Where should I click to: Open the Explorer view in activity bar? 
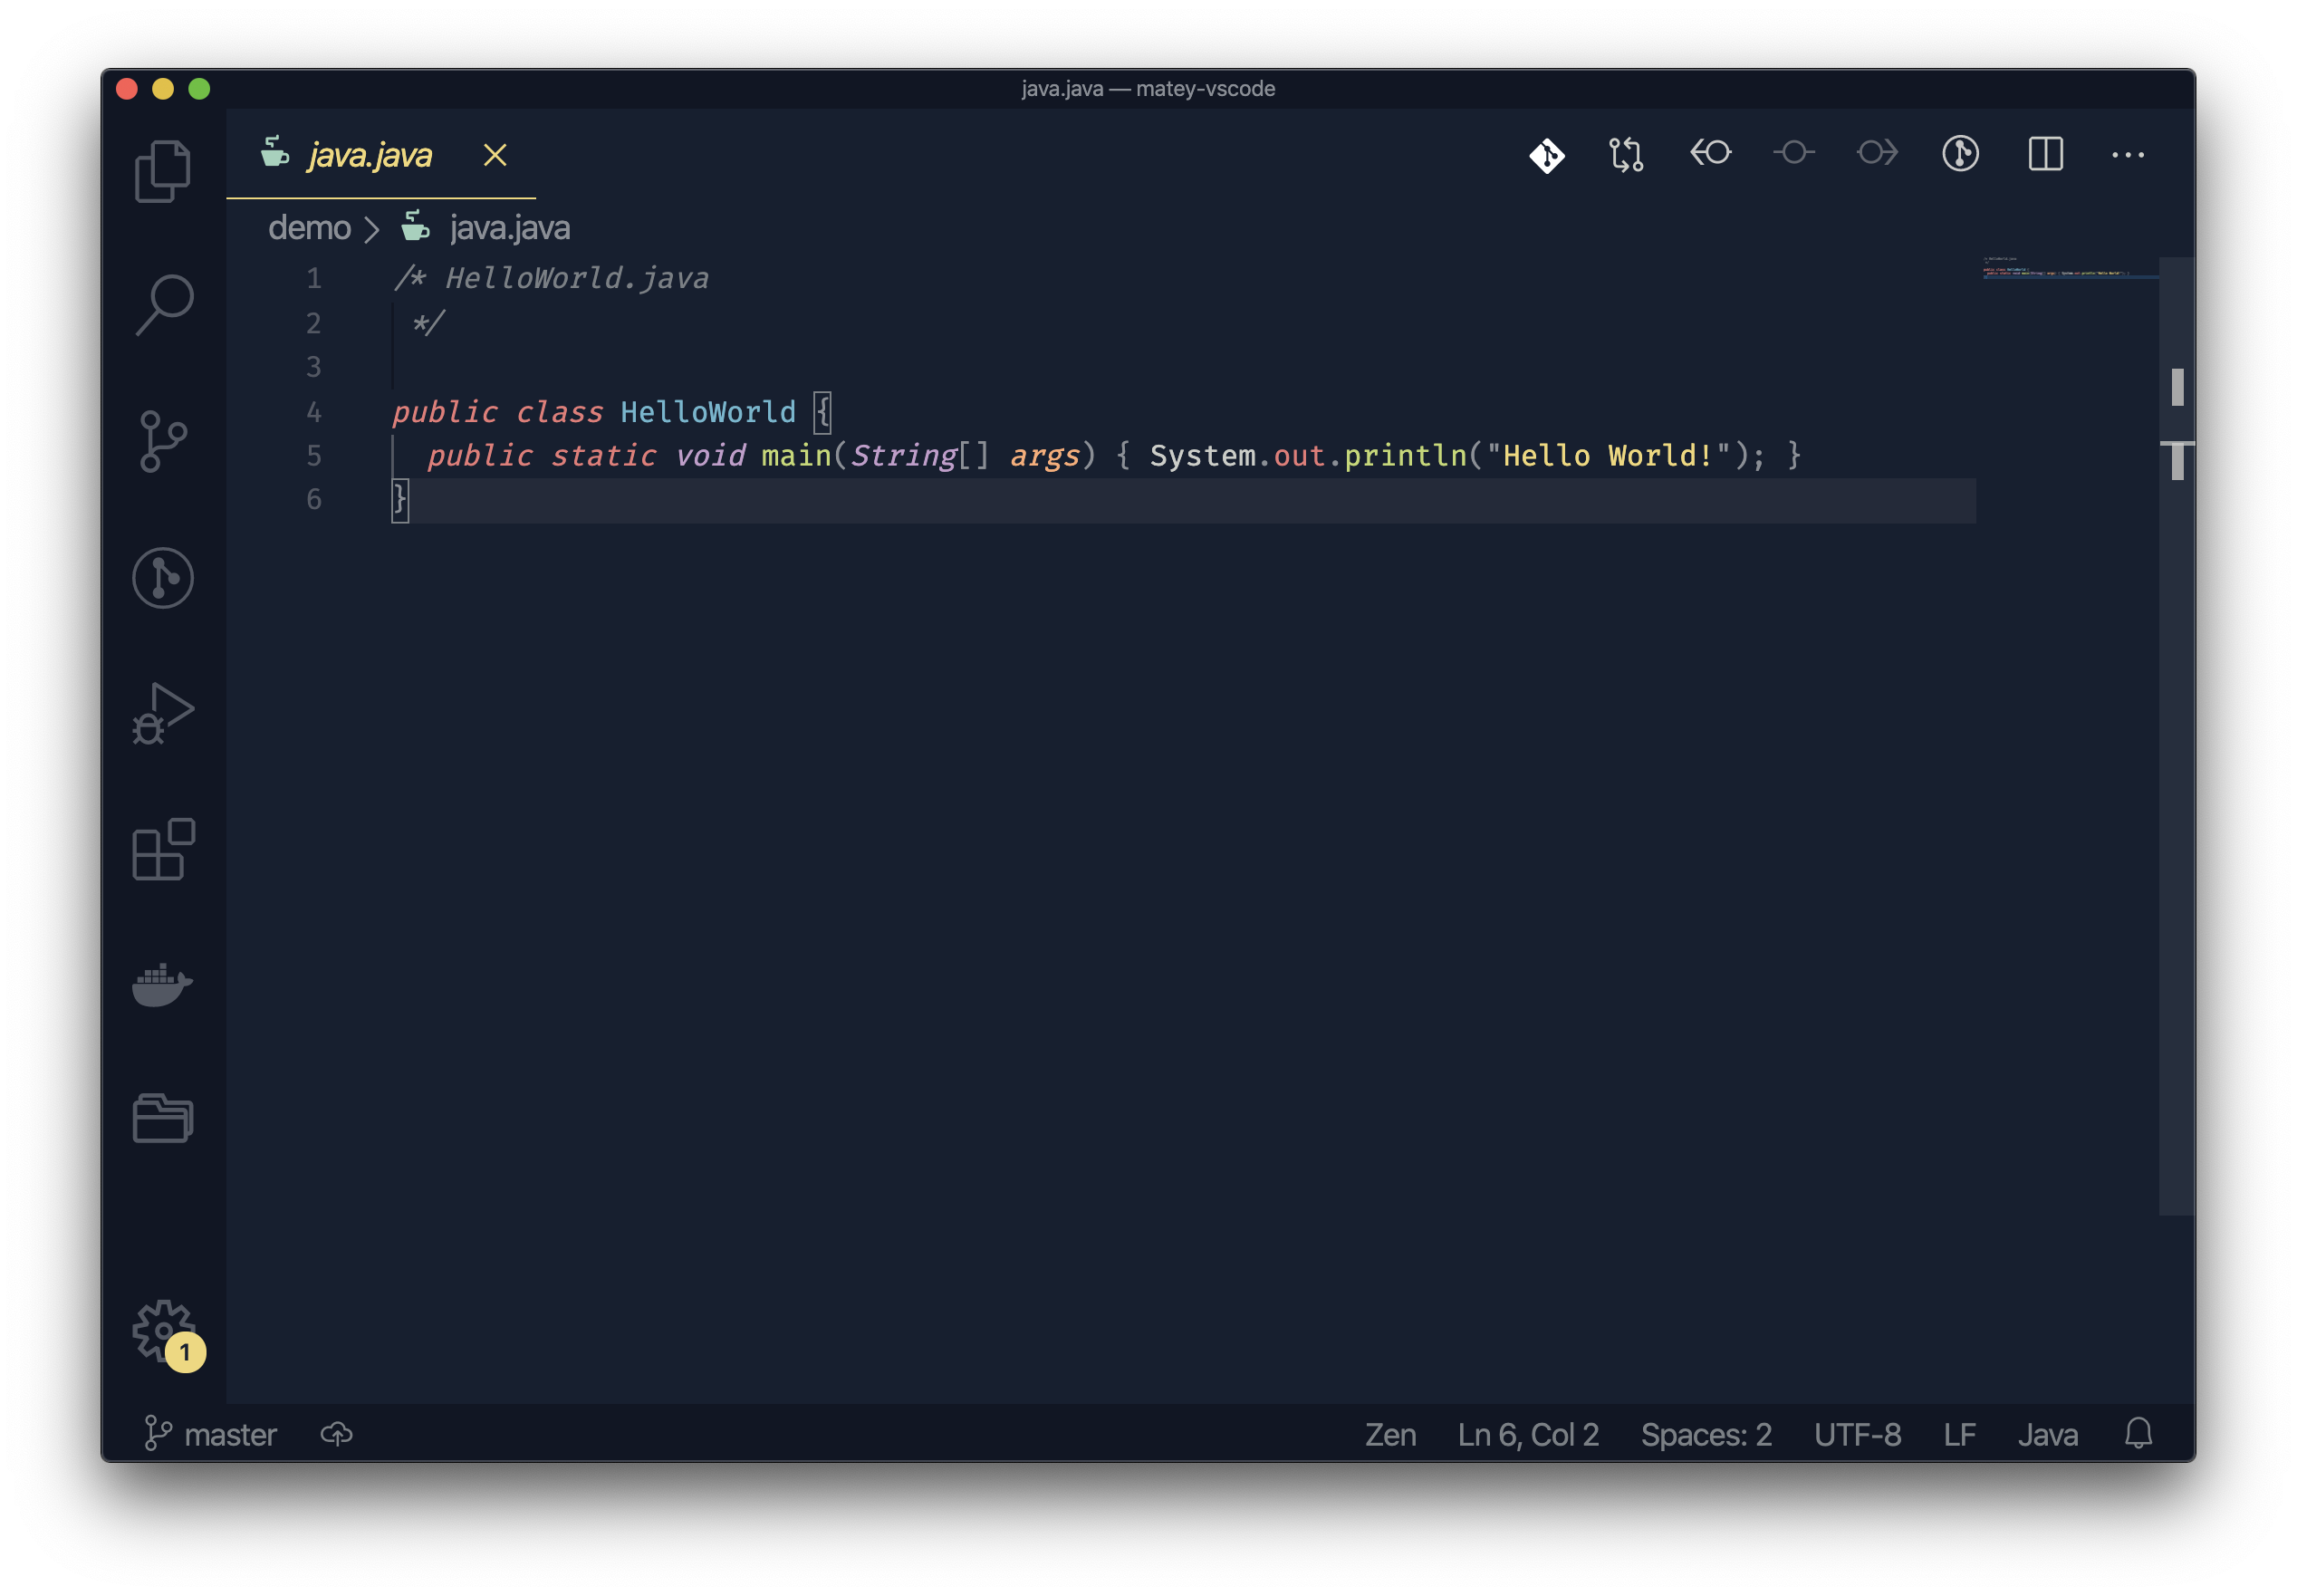[162, 172]
